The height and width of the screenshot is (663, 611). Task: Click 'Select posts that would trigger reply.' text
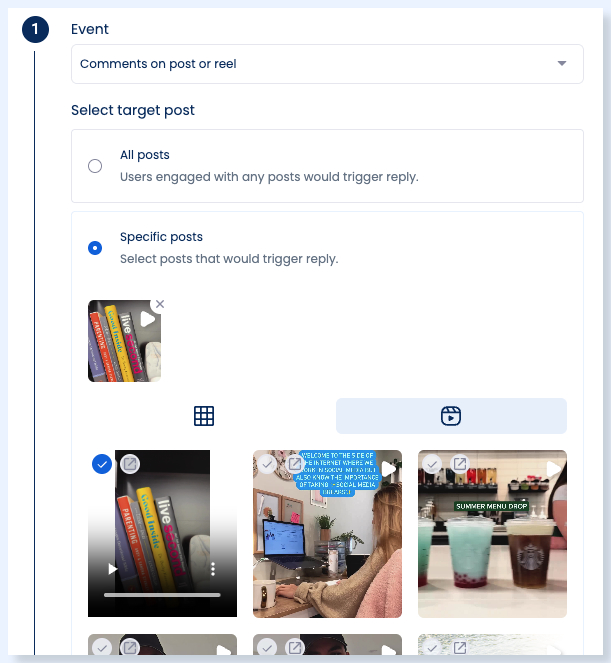(x=229, y=259)
